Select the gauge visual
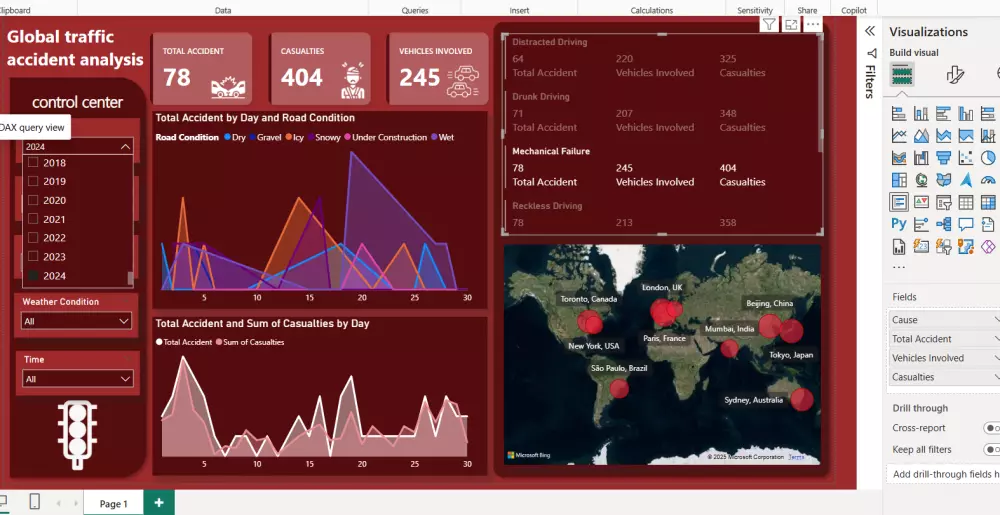The image size is (1000, 515). 988,180
